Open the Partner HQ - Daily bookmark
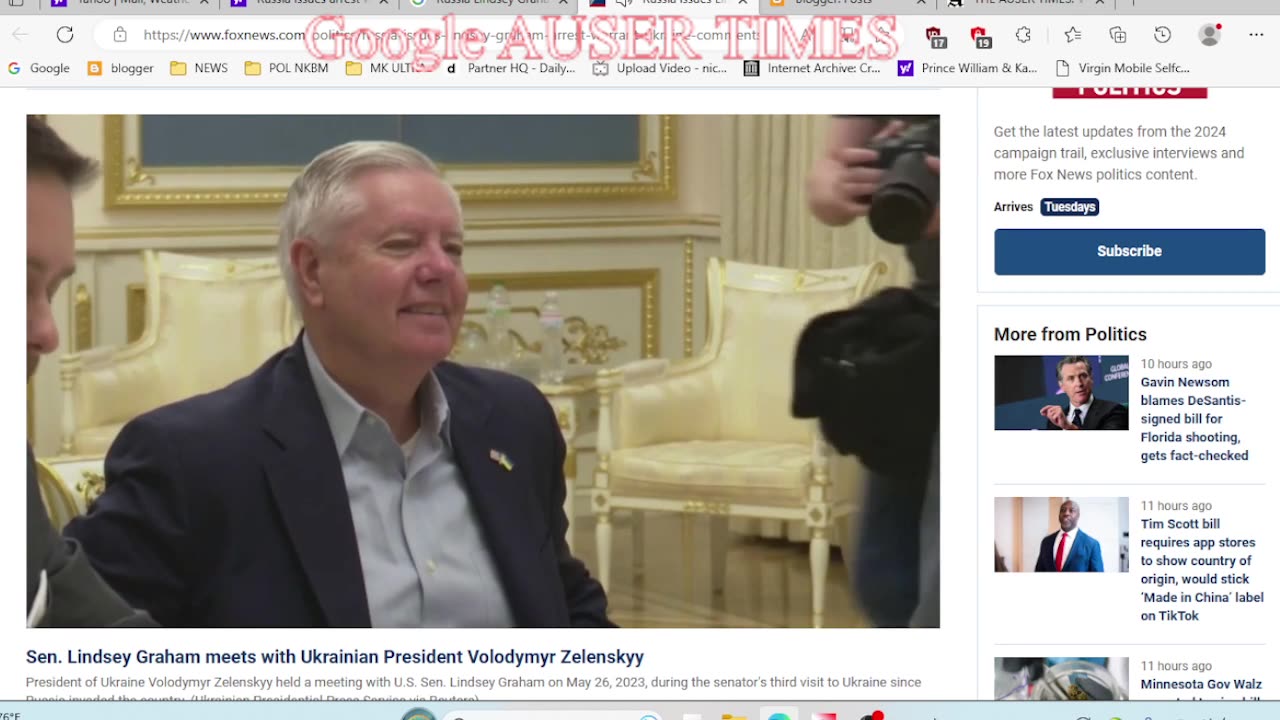Screen dimensions: 1280x720 (x=510, y=68)
